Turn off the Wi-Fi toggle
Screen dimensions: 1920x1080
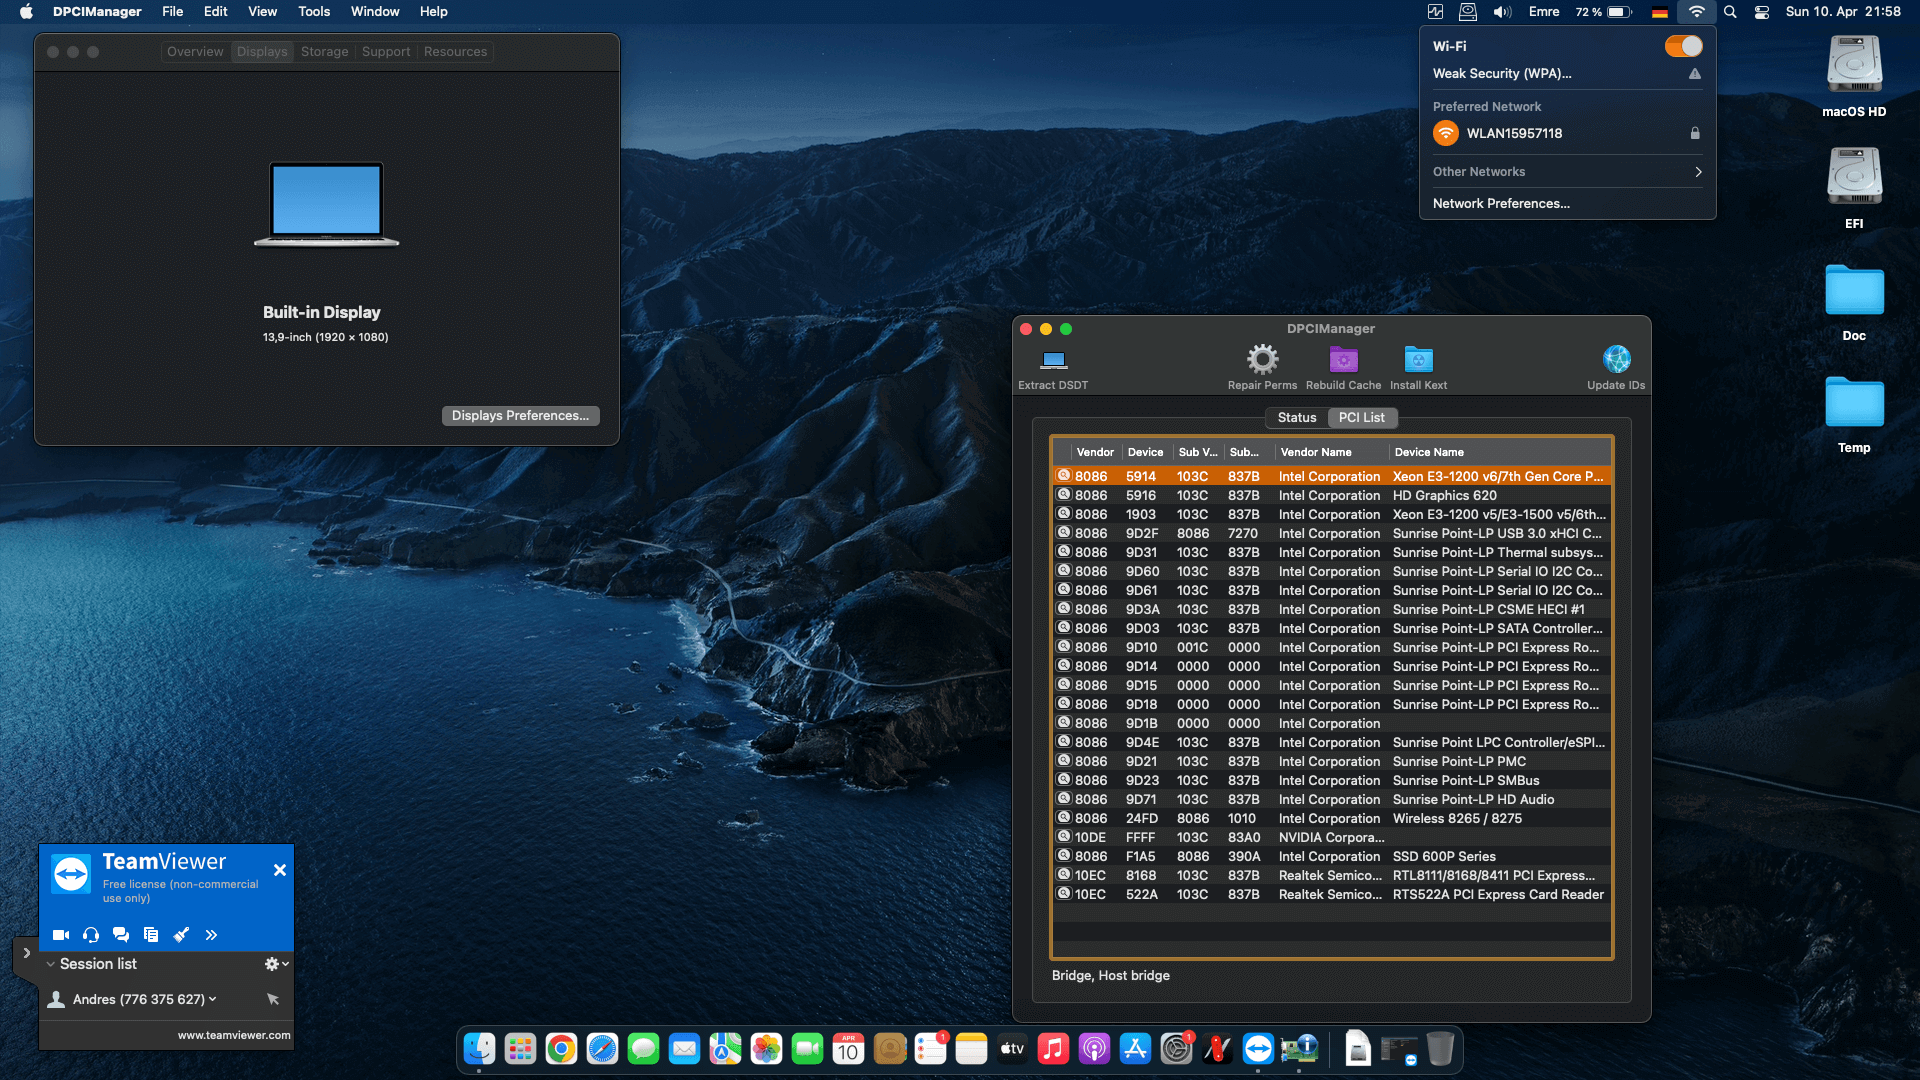click(x=1683, y=45)
